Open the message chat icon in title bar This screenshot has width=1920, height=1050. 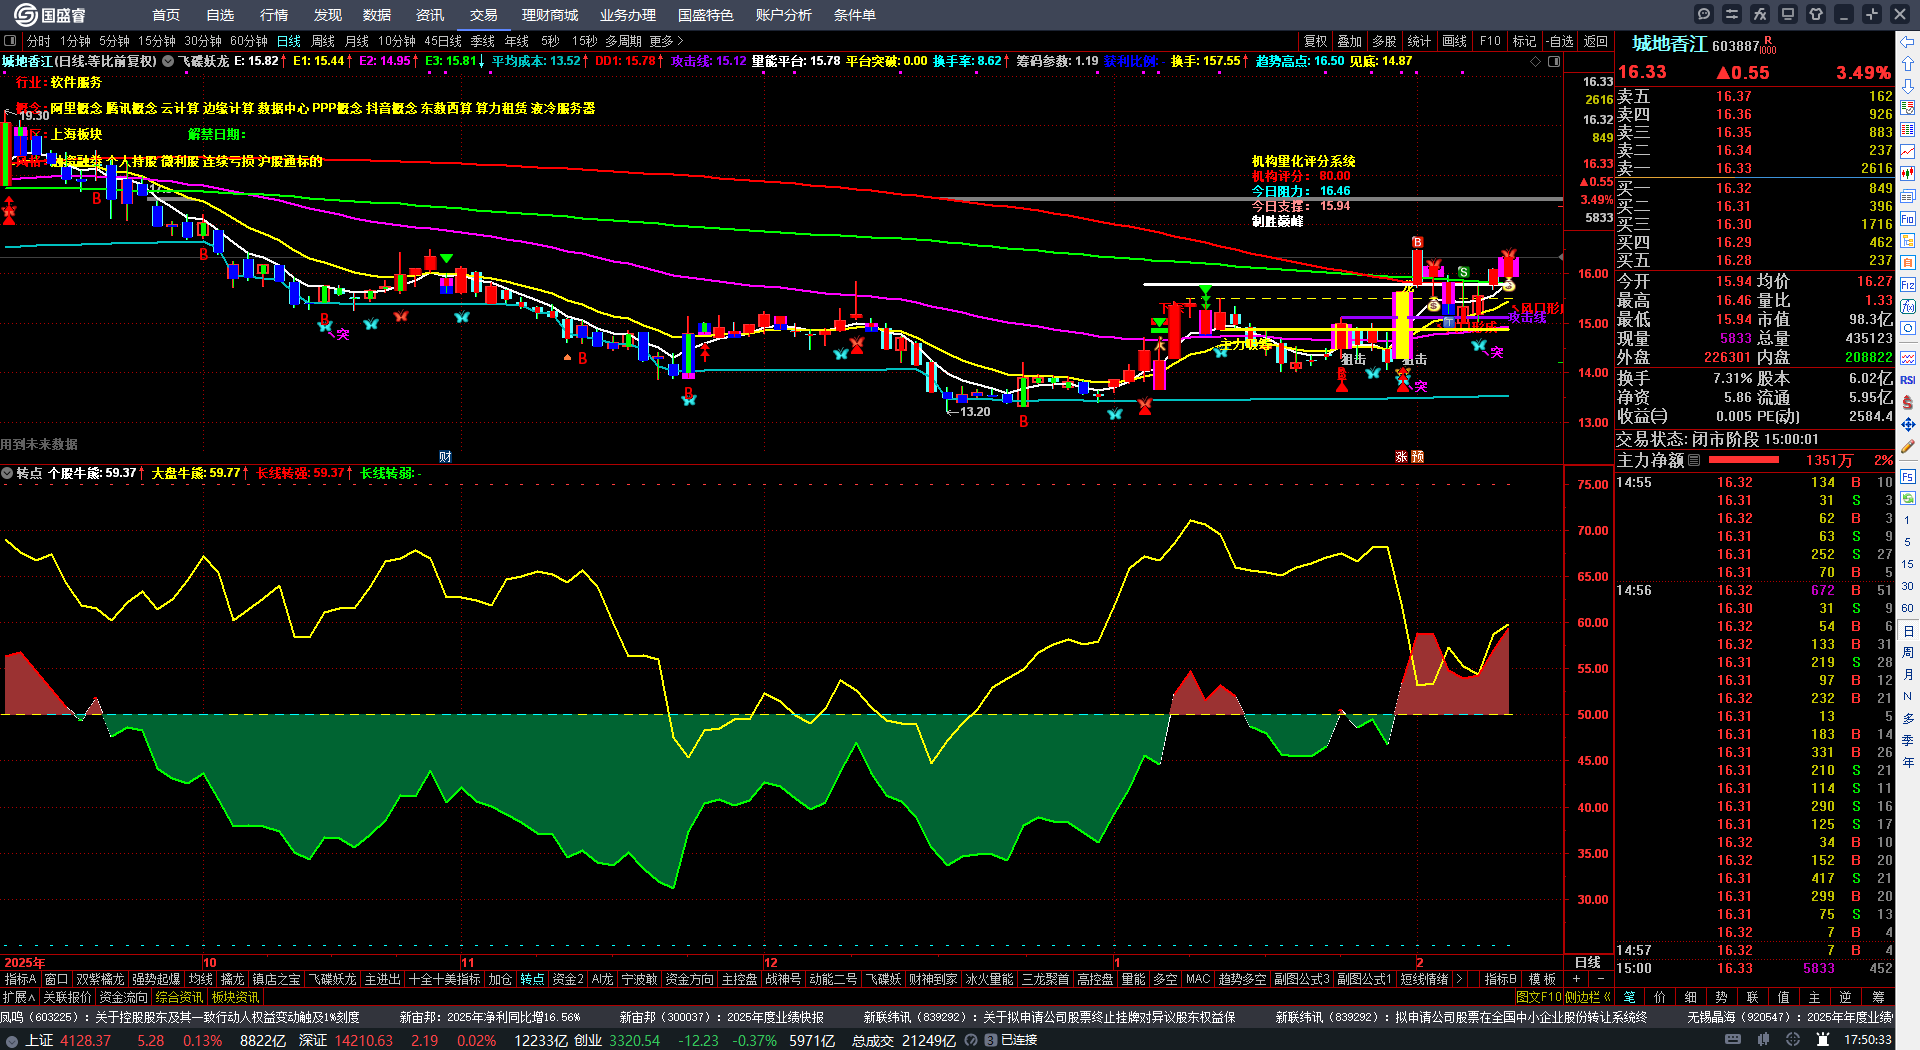pyautogui.click(x=1704, y=14)
